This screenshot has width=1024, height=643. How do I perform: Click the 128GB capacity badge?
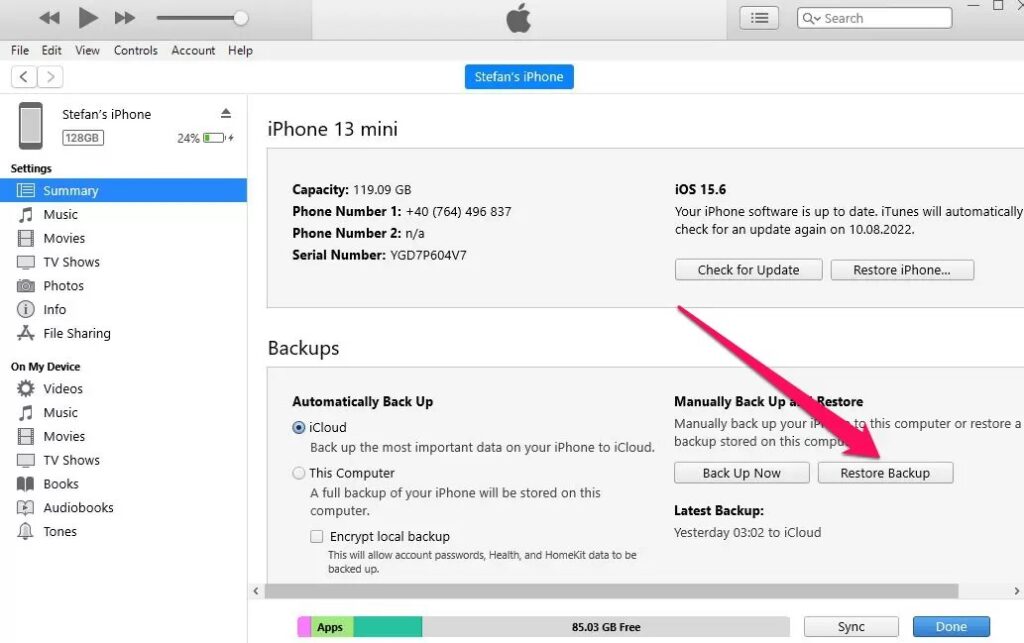click(x=83, y=138)
